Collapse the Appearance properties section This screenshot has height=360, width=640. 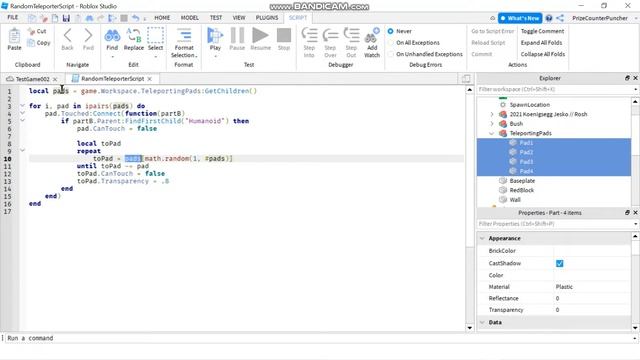(x=482, y=238)
